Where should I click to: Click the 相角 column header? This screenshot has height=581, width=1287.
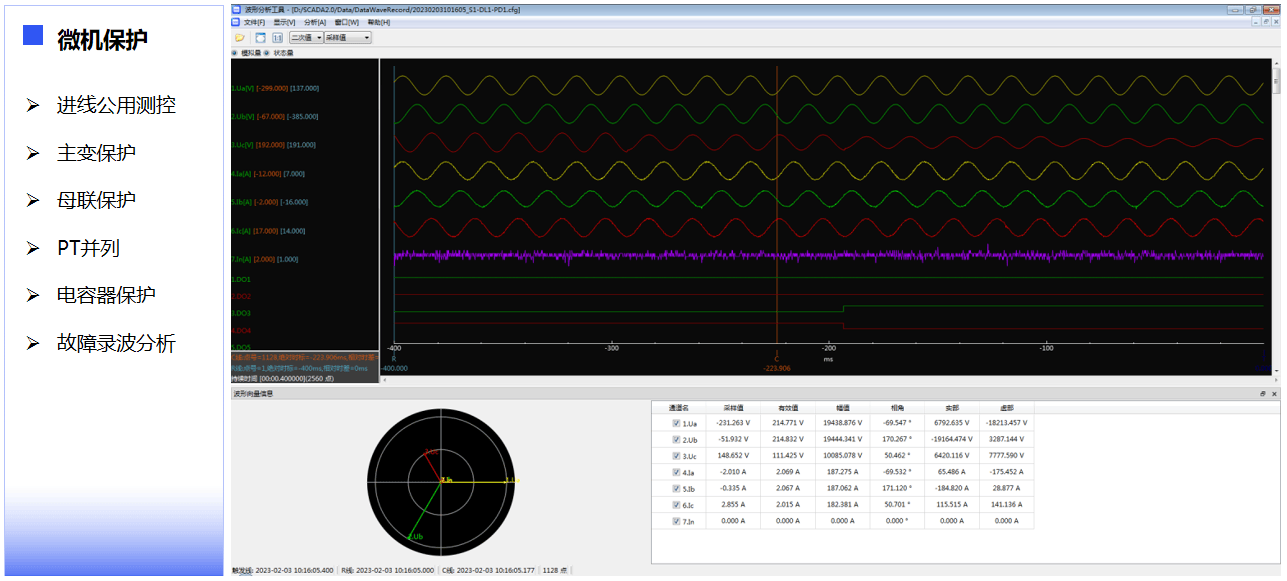tap(898, 408)
